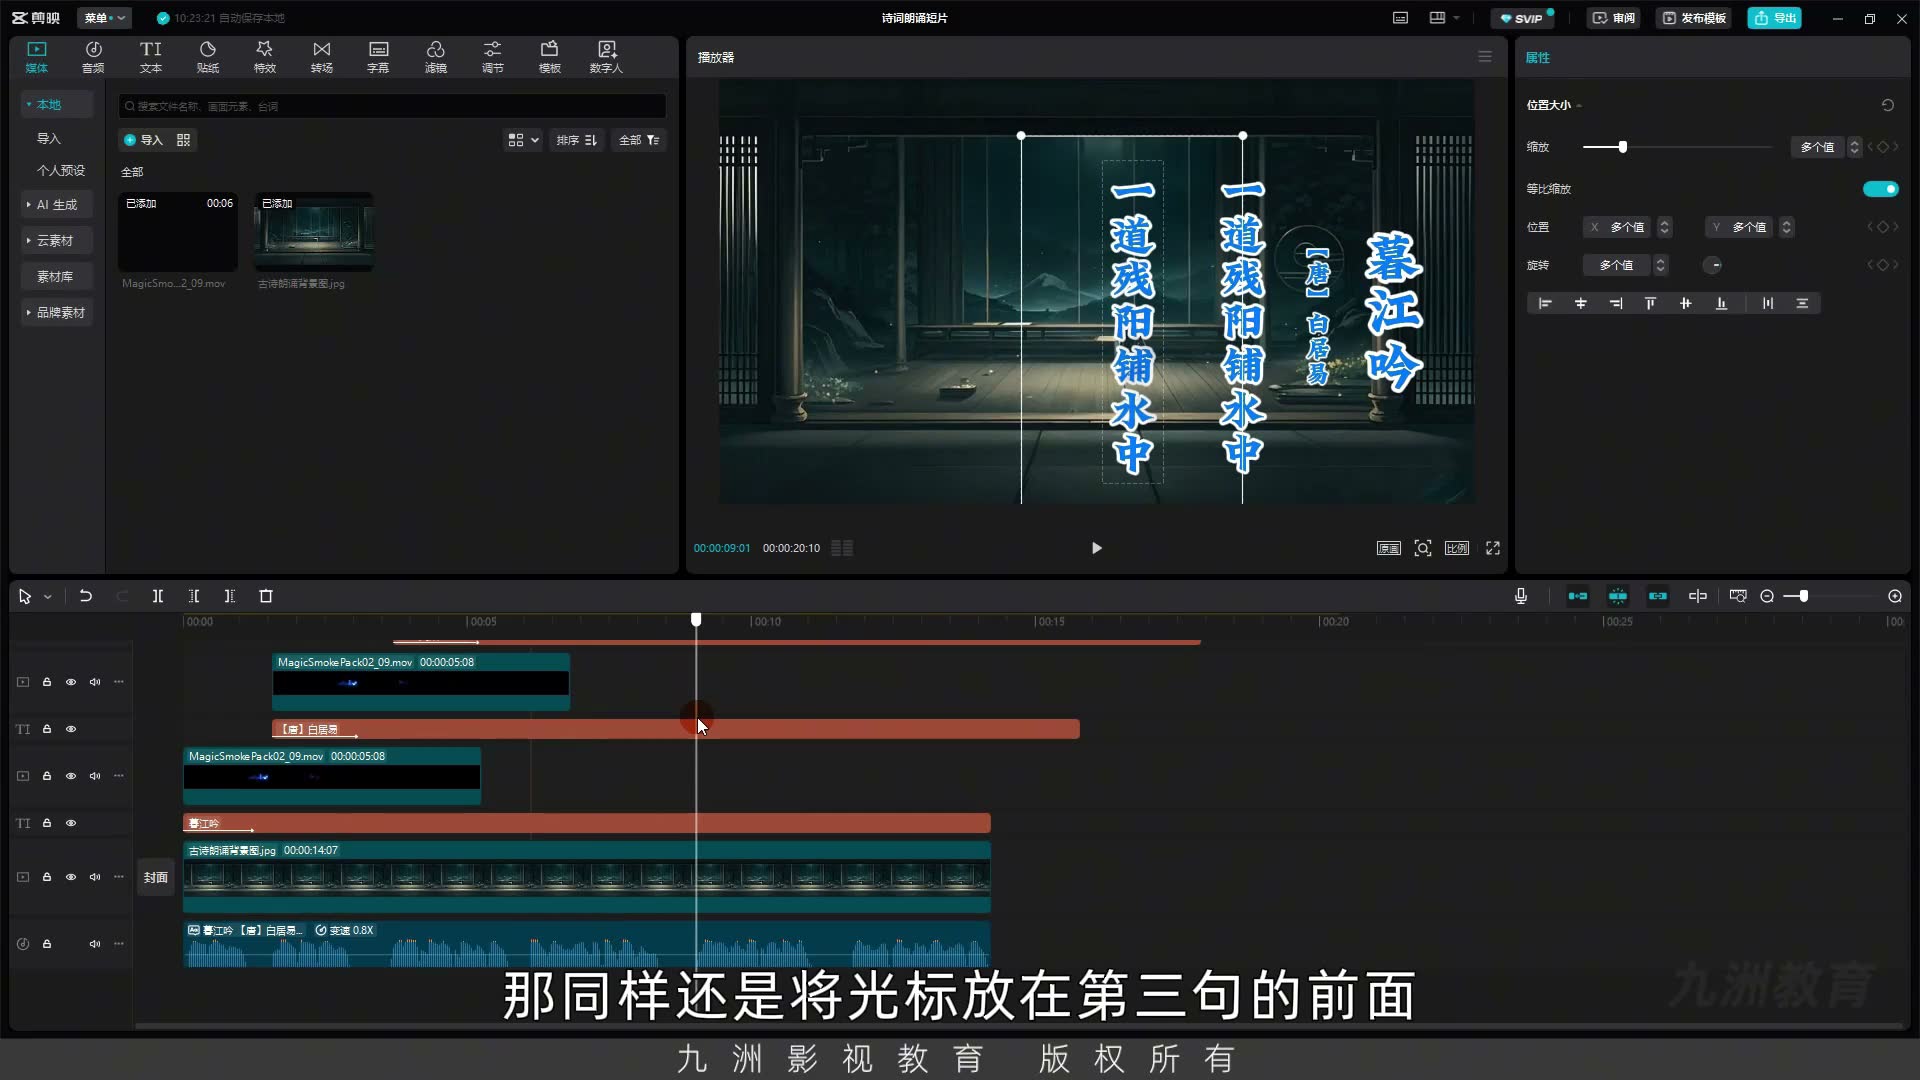
Task: Expand the 品牌素材 brand assets section
Action: click(56, 312)
